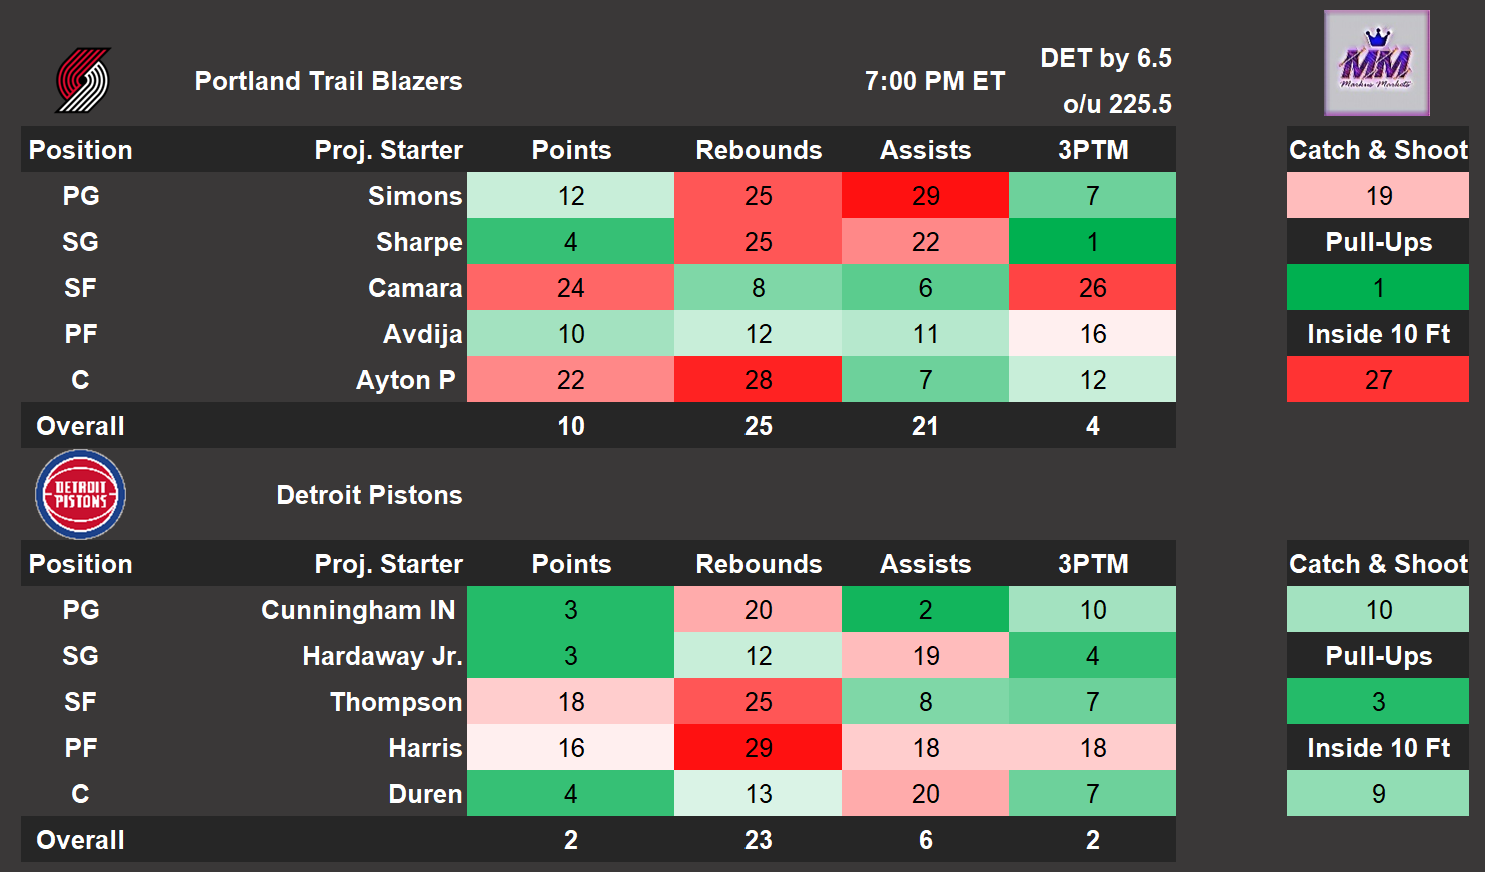Click Detroit's Overall Rebounds value 23
Screen dimensions: 1485x872
click(x=758, y=840)
